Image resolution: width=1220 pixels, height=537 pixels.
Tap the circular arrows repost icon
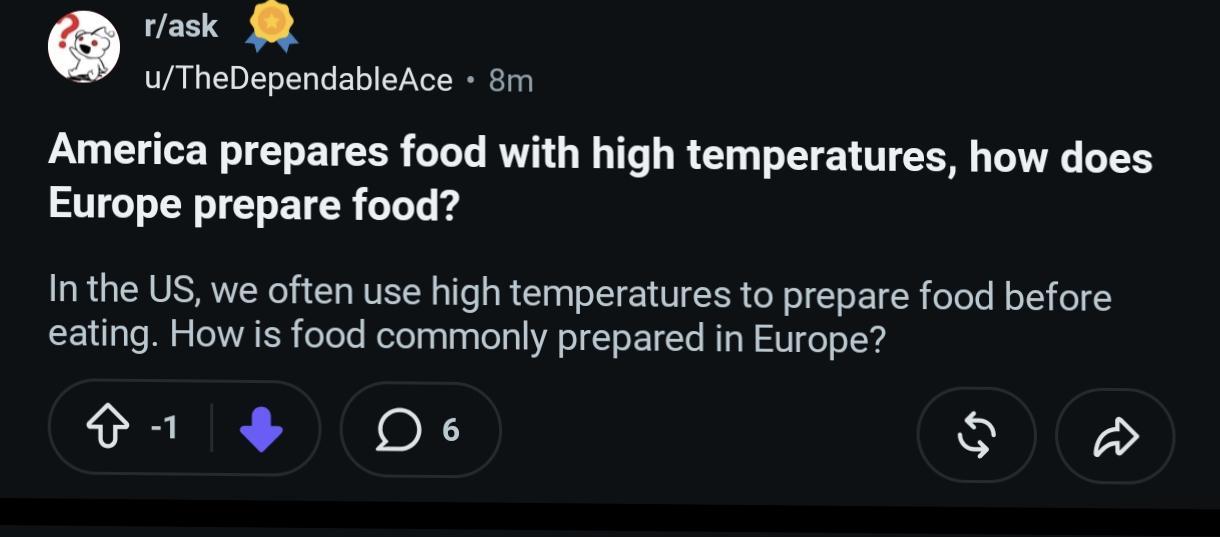976,435
